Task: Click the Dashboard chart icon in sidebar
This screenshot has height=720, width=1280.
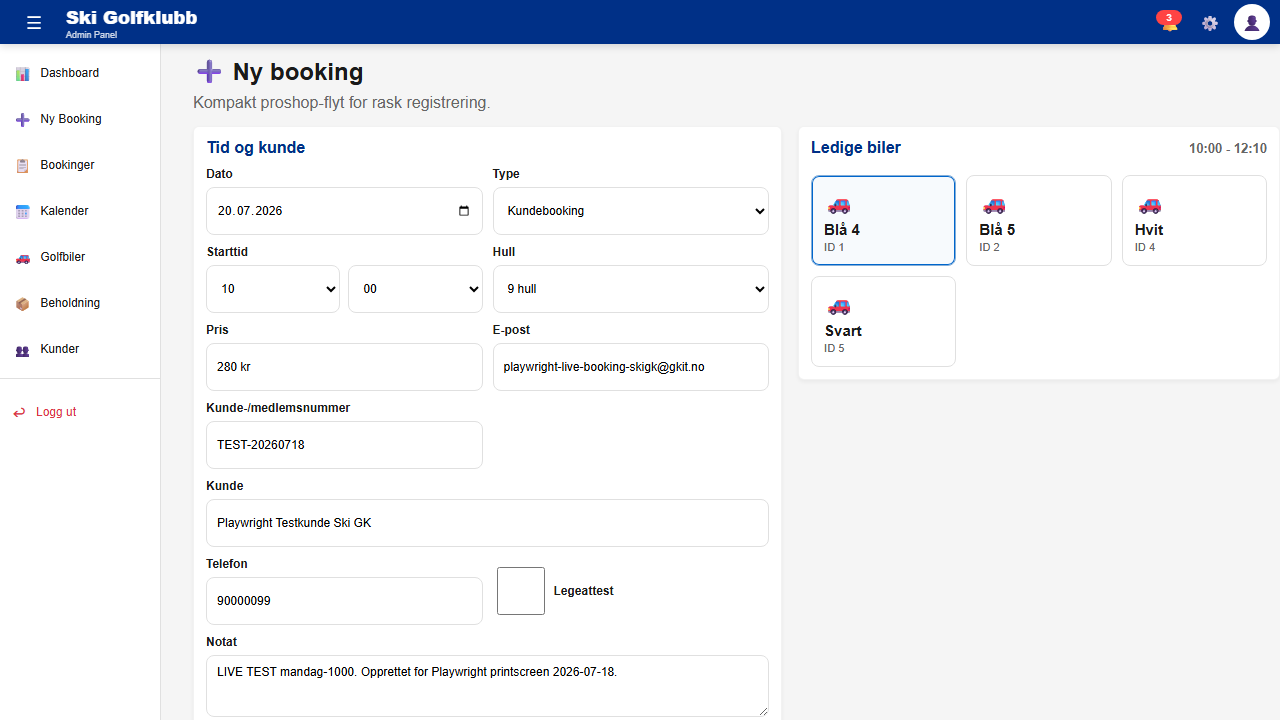Action: pos(22,73)
